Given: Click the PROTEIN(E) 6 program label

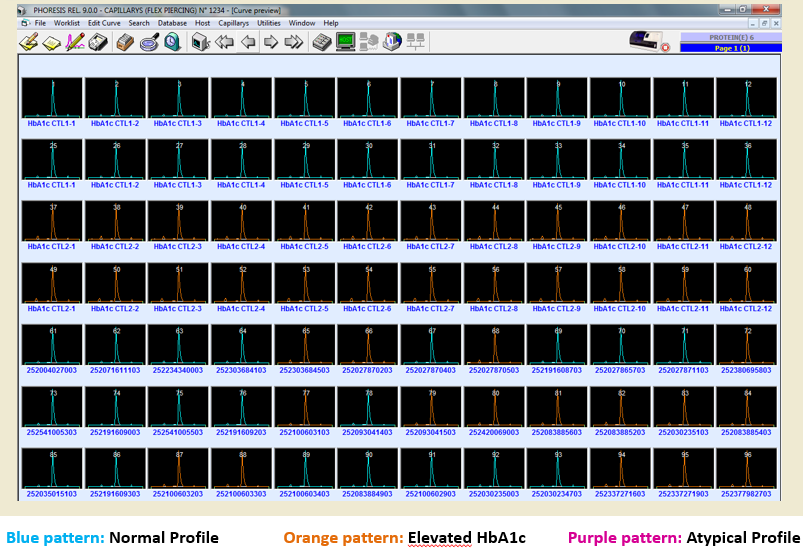Looking at the screenshot, I should pyautogui.click(x=739, y=37).
